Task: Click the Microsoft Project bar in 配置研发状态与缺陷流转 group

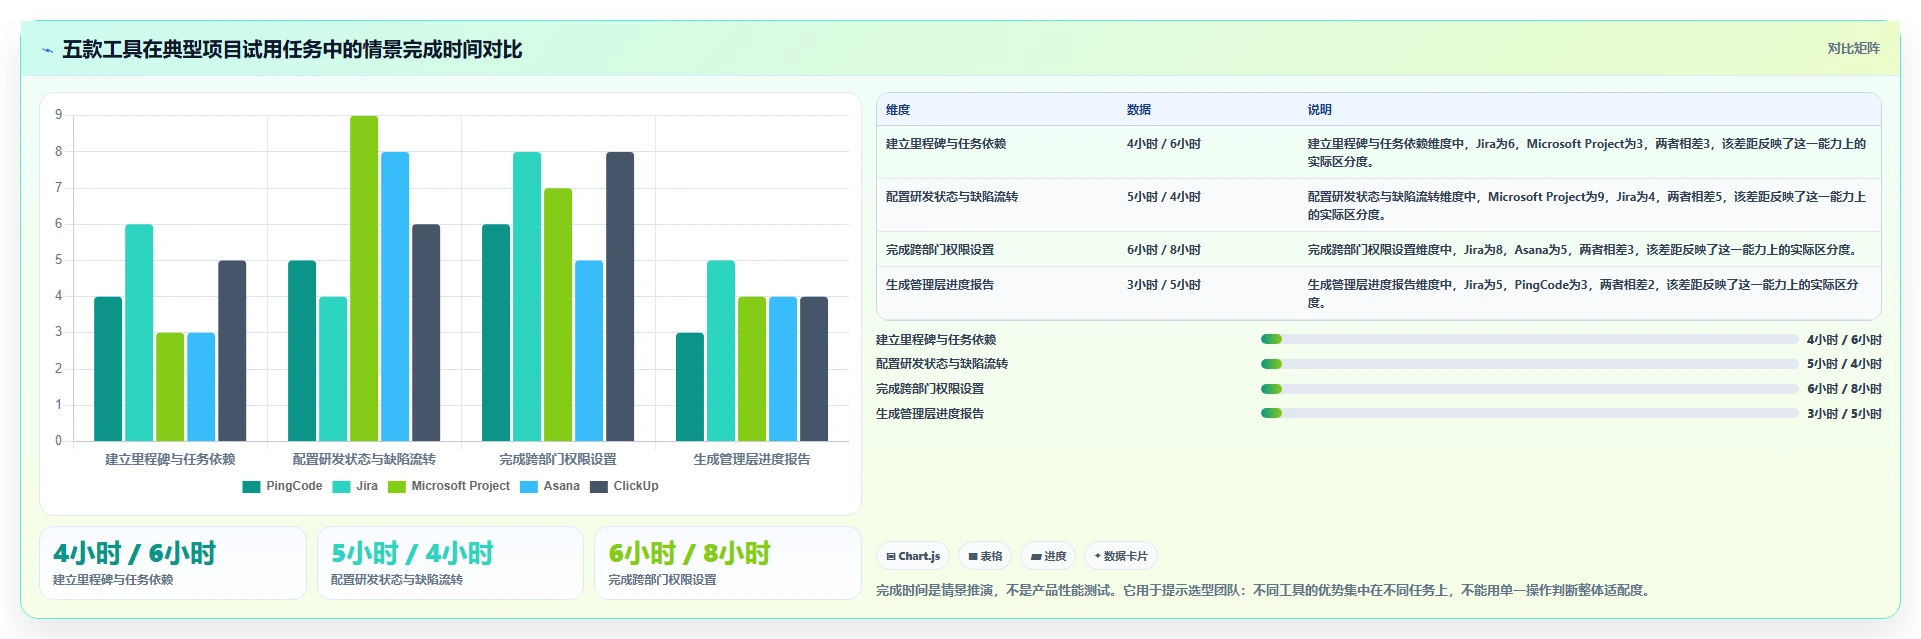Action: [x=364, y=278]
